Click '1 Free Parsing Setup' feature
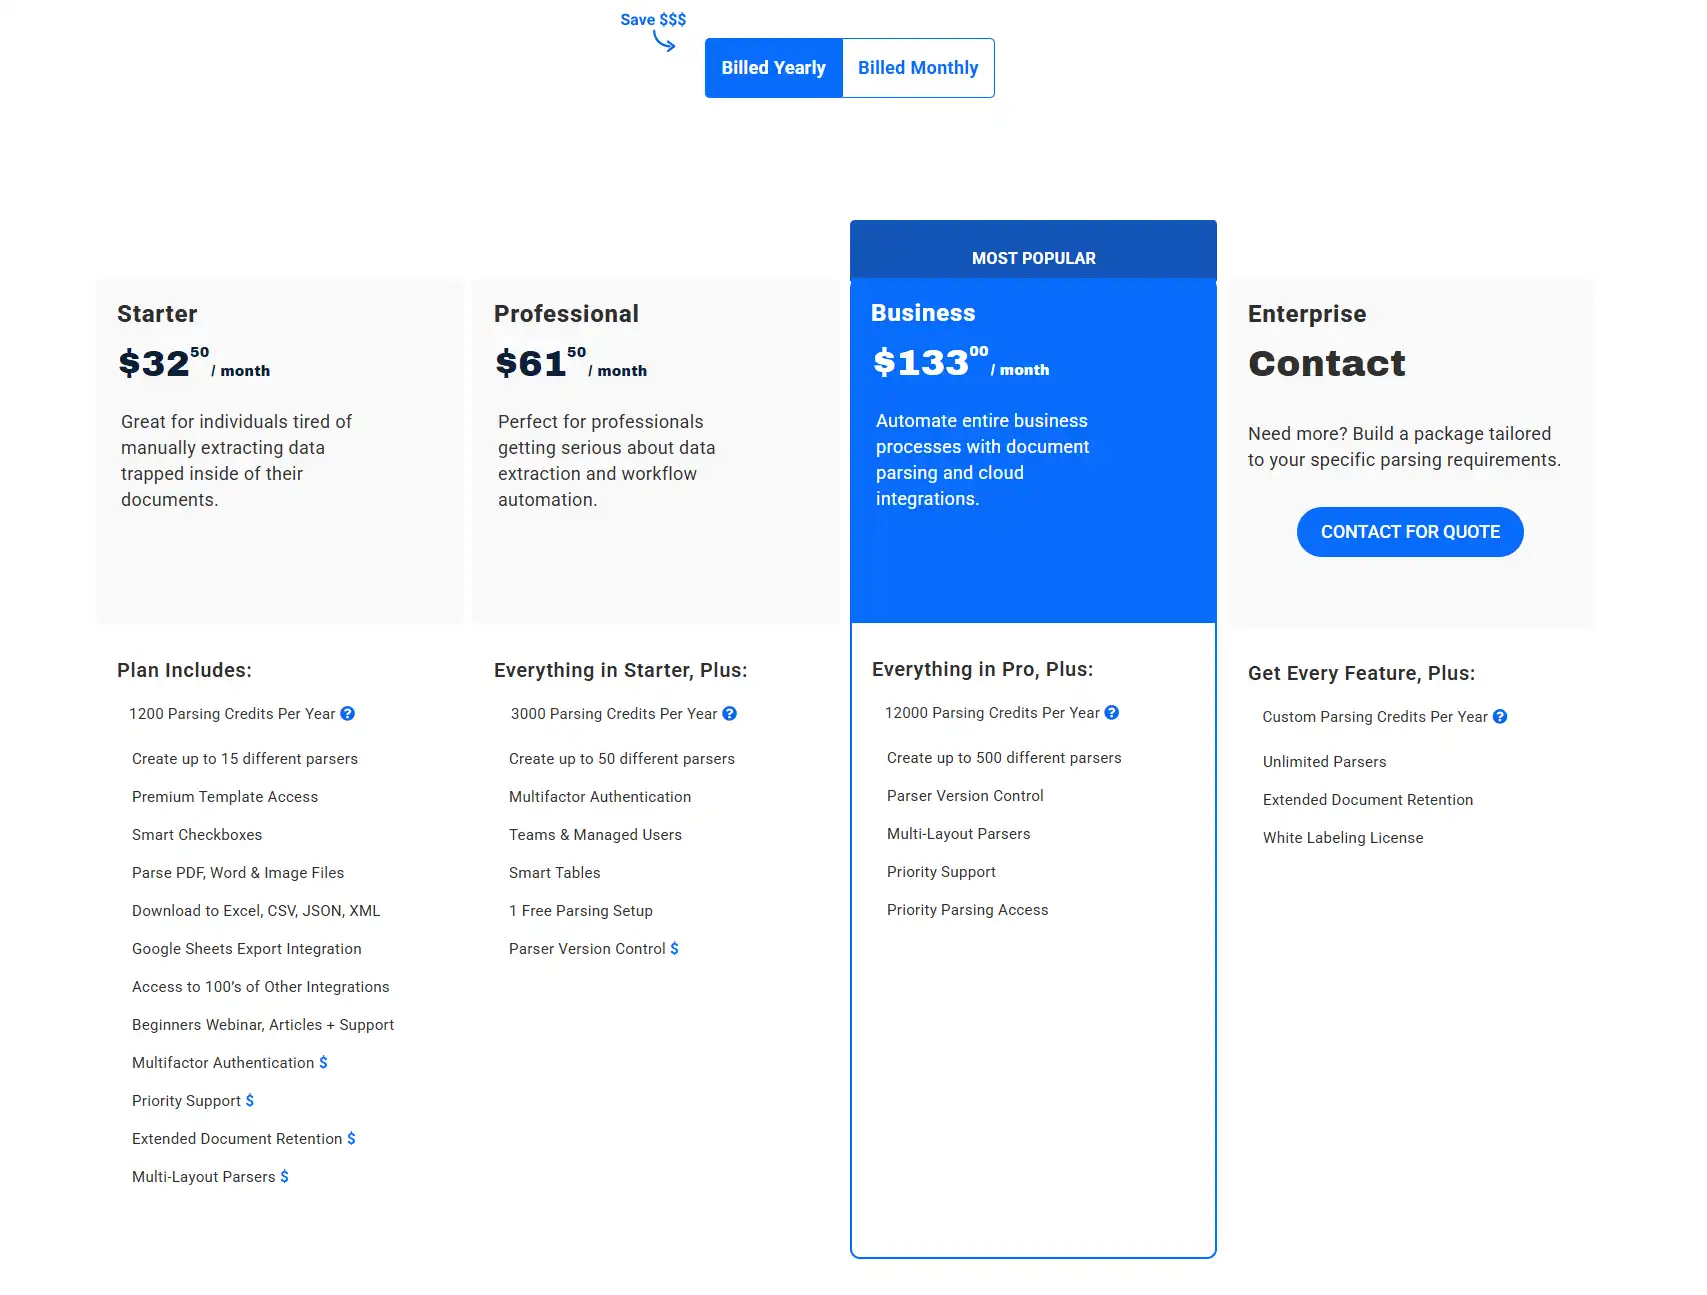The image size is (1707, 1295). tap(581, 911)
